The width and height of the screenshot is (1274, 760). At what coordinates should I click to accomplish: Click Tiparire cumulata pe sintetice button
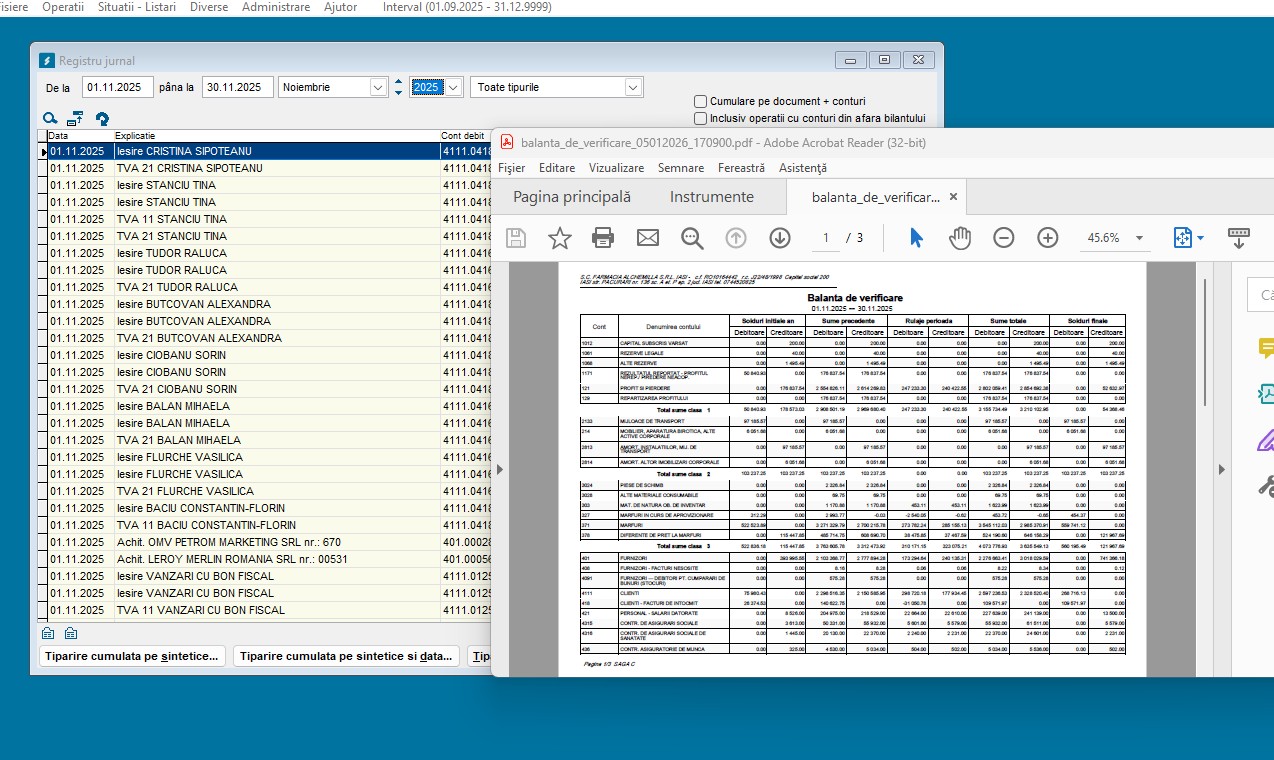132,656
